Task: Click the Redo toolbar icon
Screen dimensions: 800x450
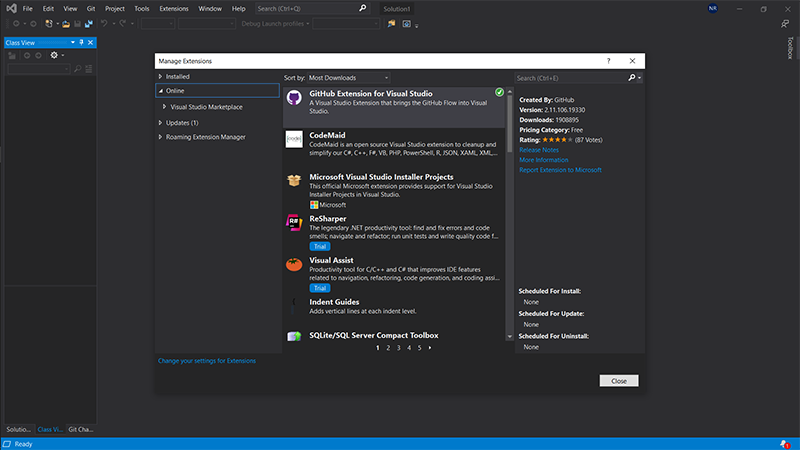Action: coord(122,23)
